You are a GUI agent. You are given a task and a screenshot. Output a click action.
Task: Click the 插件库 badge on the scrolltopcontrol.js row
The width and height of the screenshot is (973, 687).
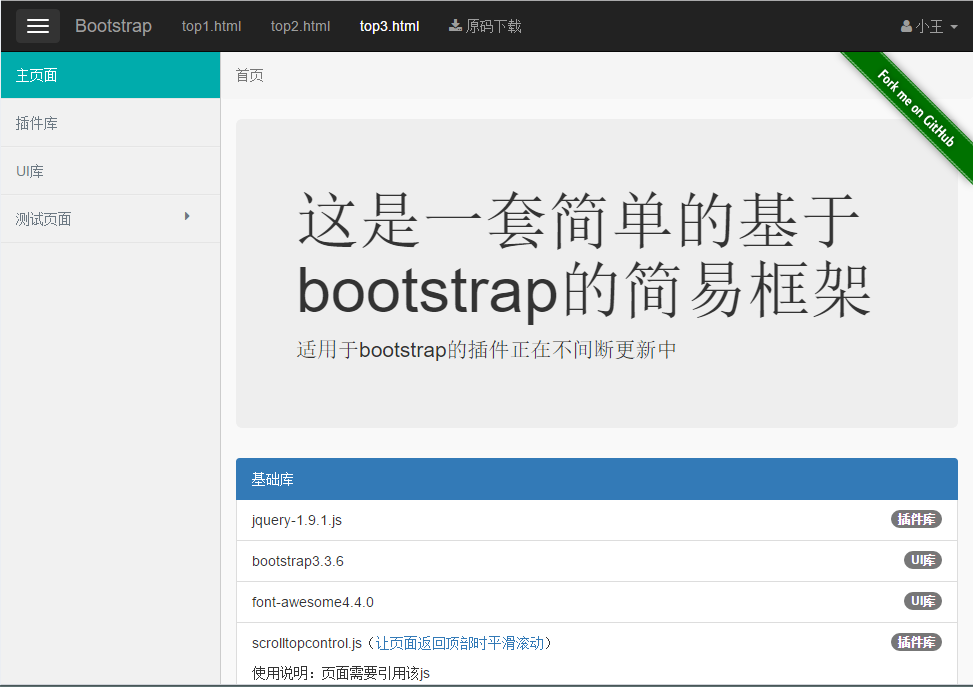(x=916, y=642)
